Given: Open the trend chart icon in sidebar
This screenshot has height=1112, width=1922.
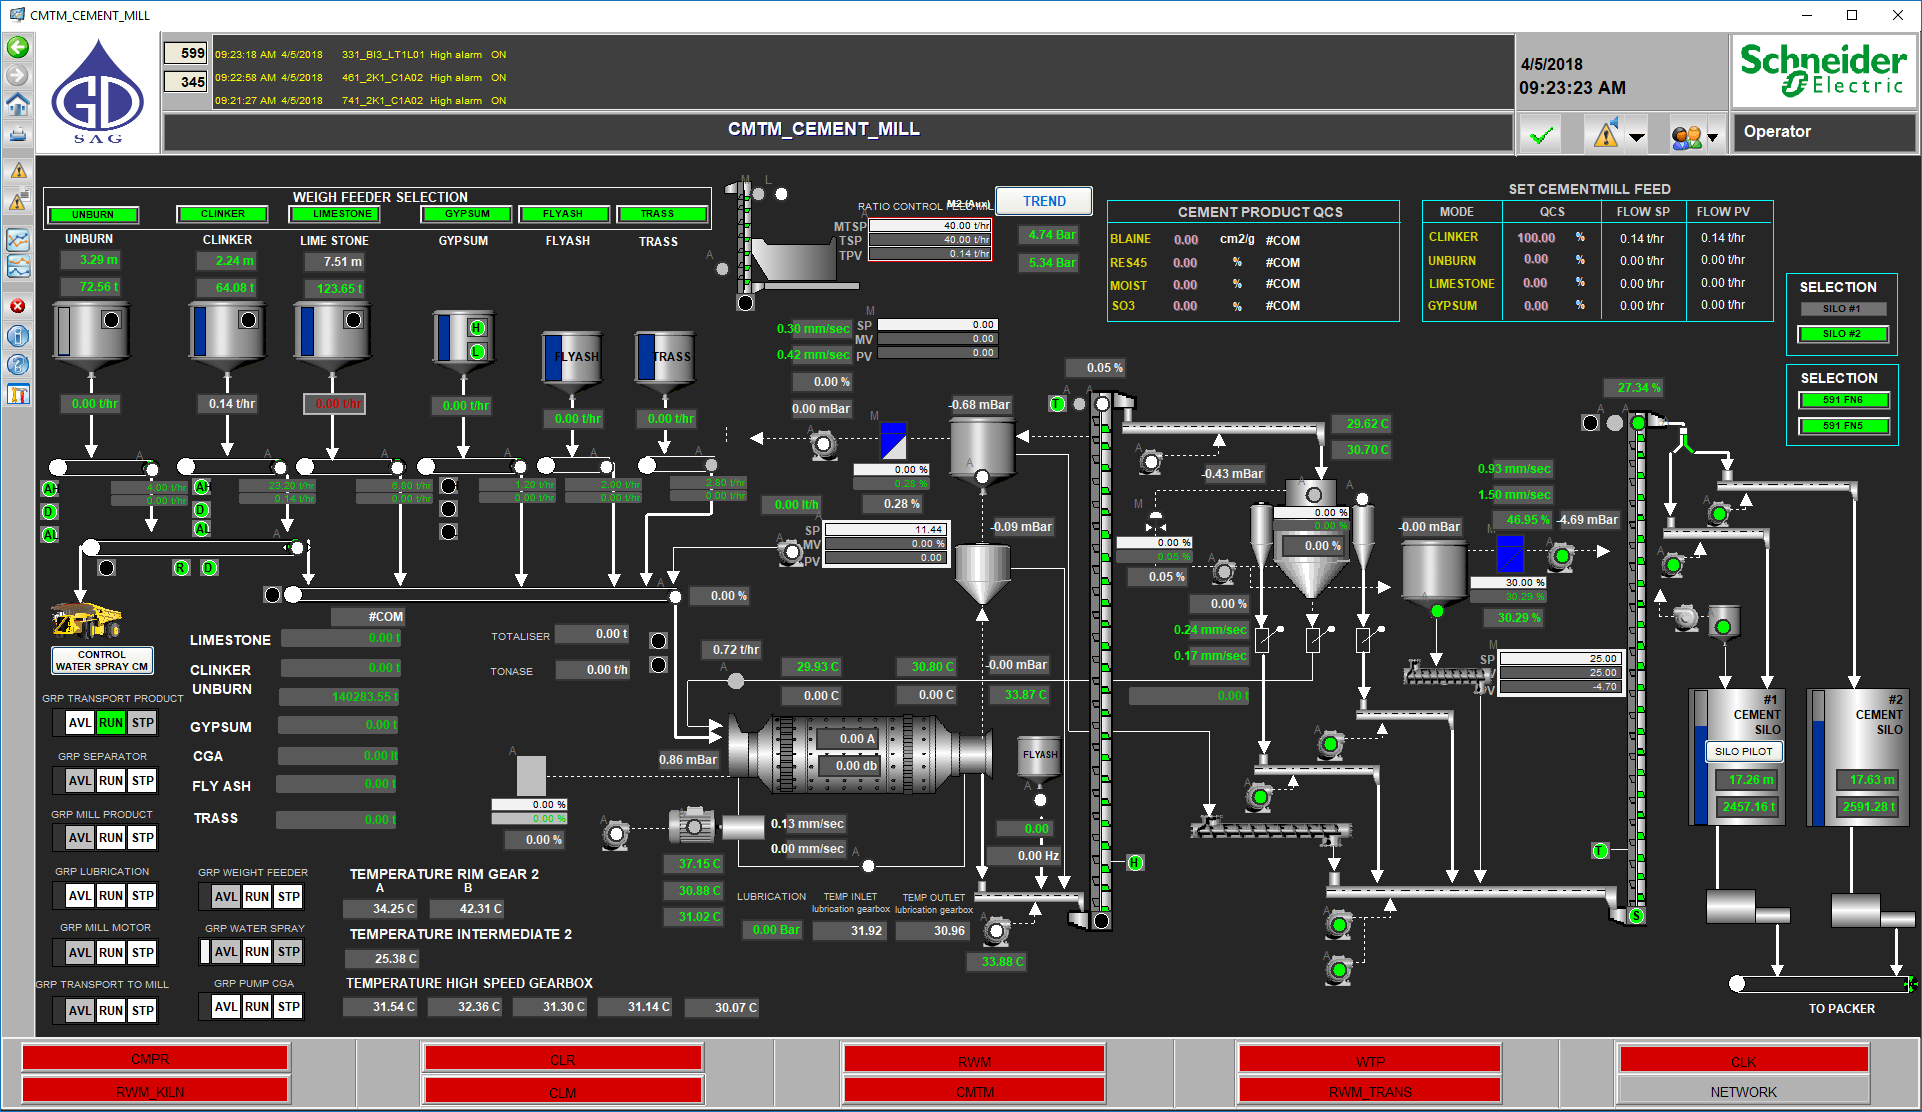Looking at the screenshot, I should [x=18, y=239].
